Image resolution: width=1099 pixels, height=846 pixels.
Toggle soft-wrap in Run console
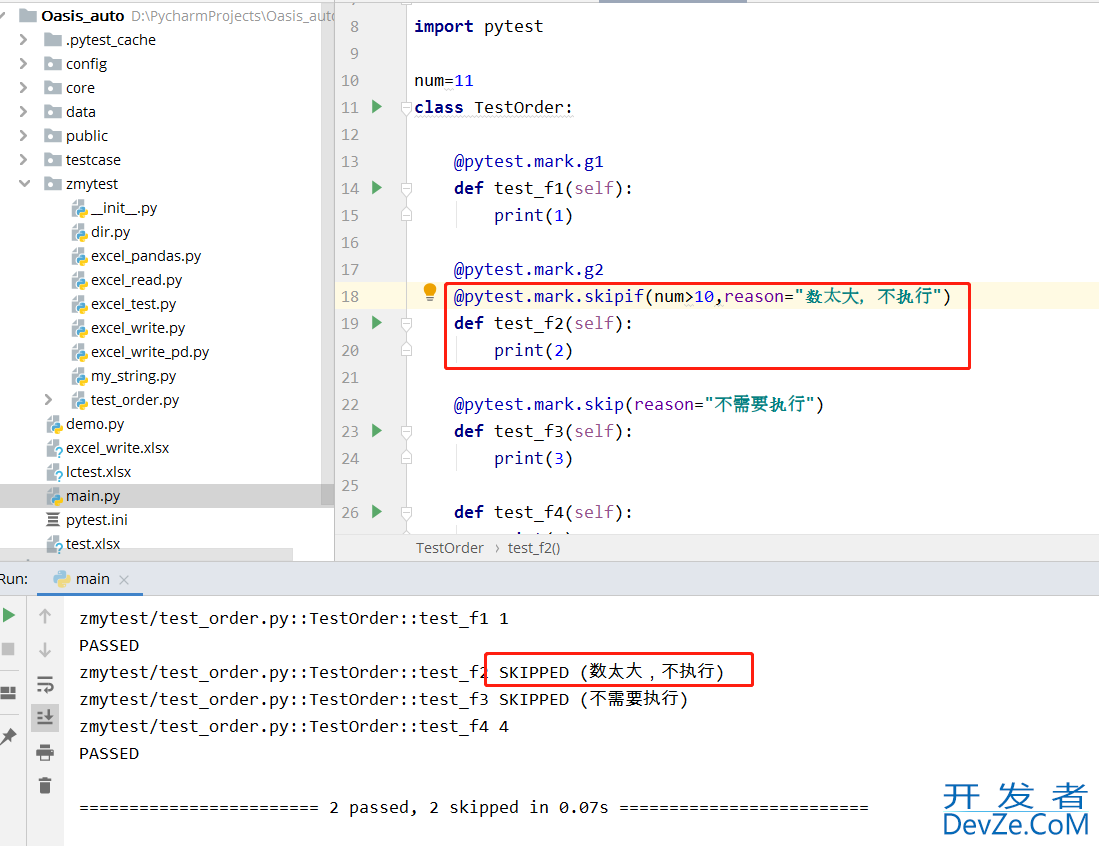tap(45, 683)
